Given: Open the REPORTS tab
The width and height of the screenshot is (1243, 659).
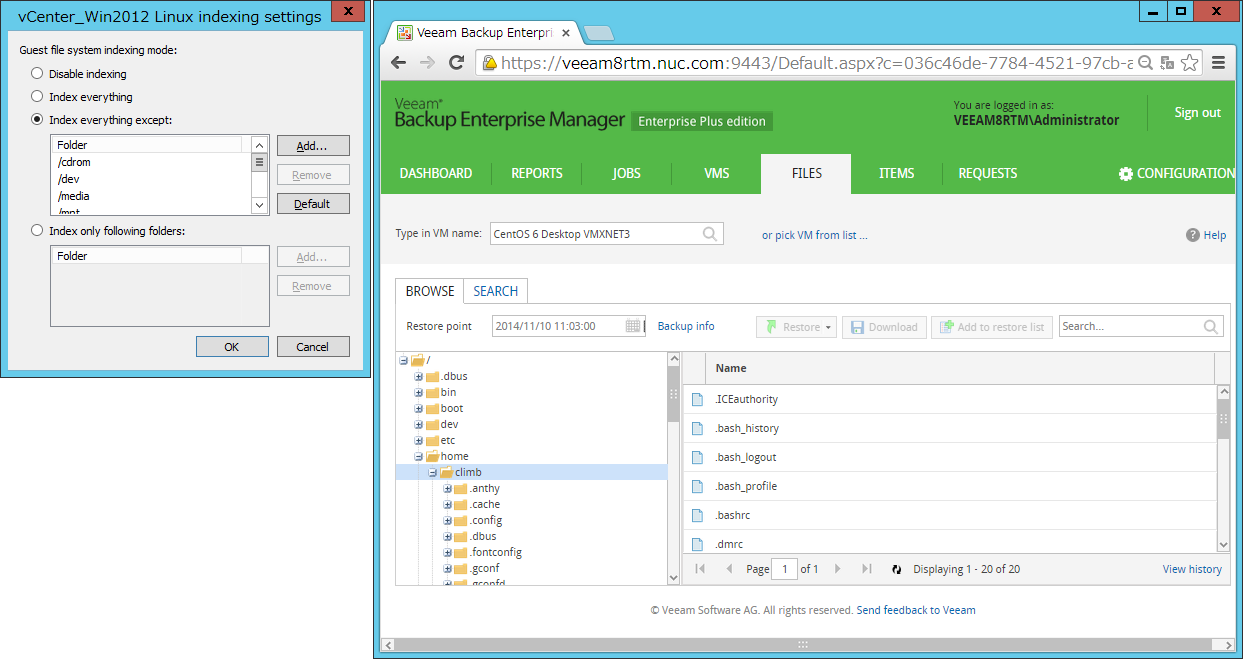Looking at the screenshot, I should point(537,173).
